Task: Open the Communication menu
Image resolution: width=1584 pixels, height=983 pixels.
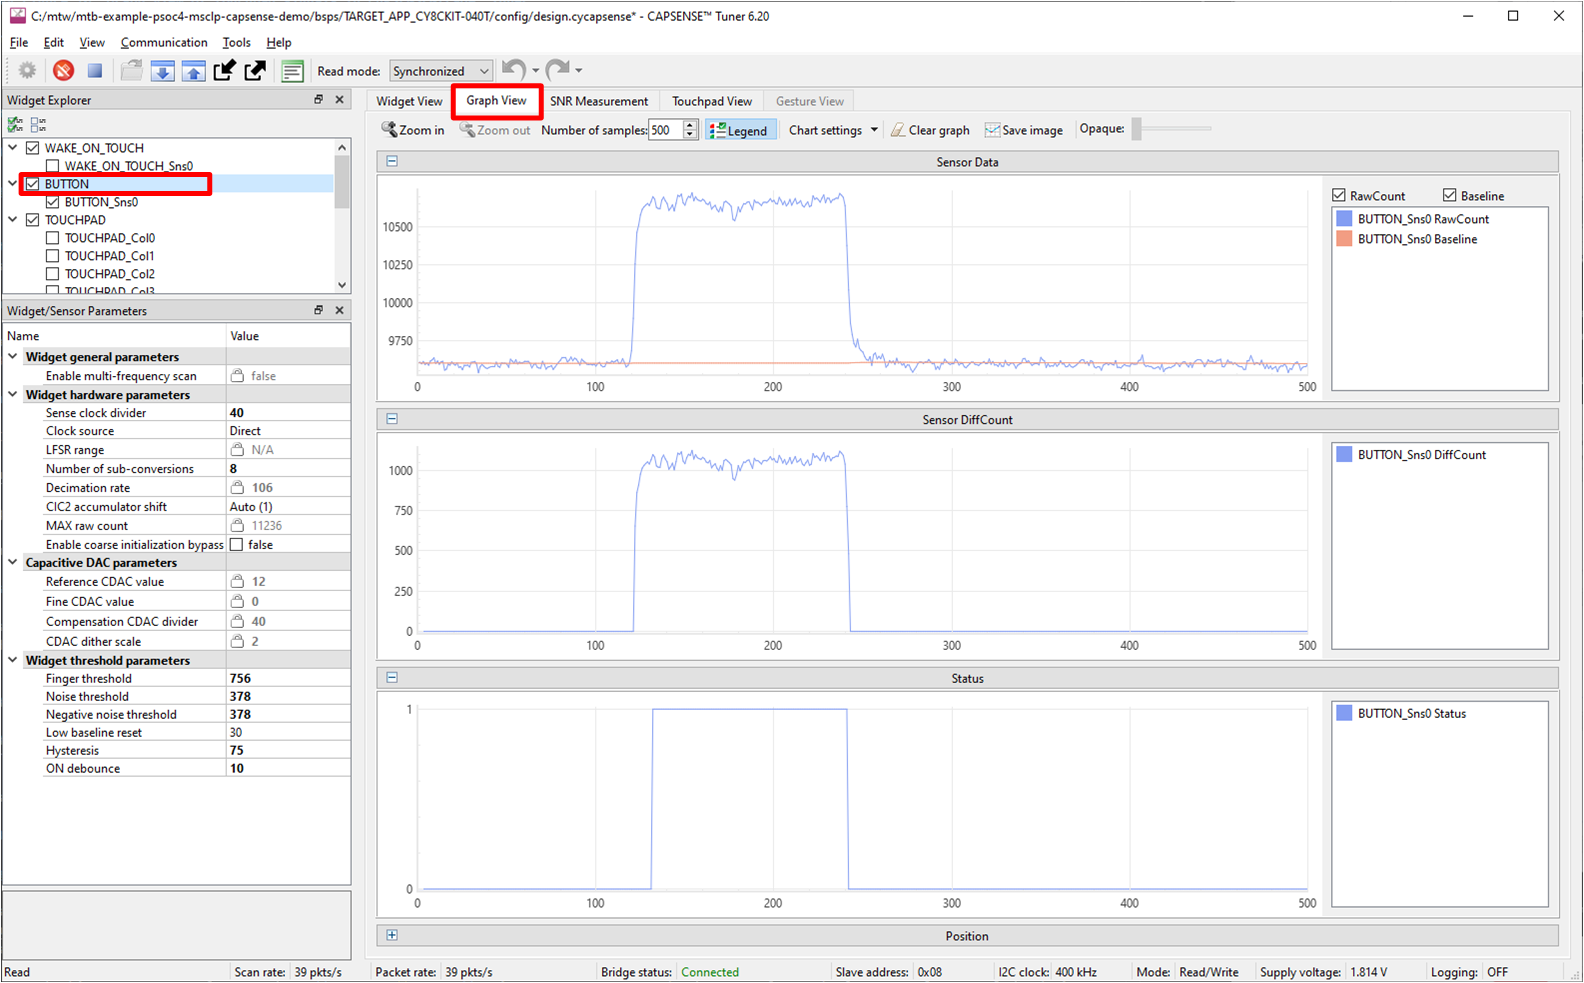Action: 164,42
